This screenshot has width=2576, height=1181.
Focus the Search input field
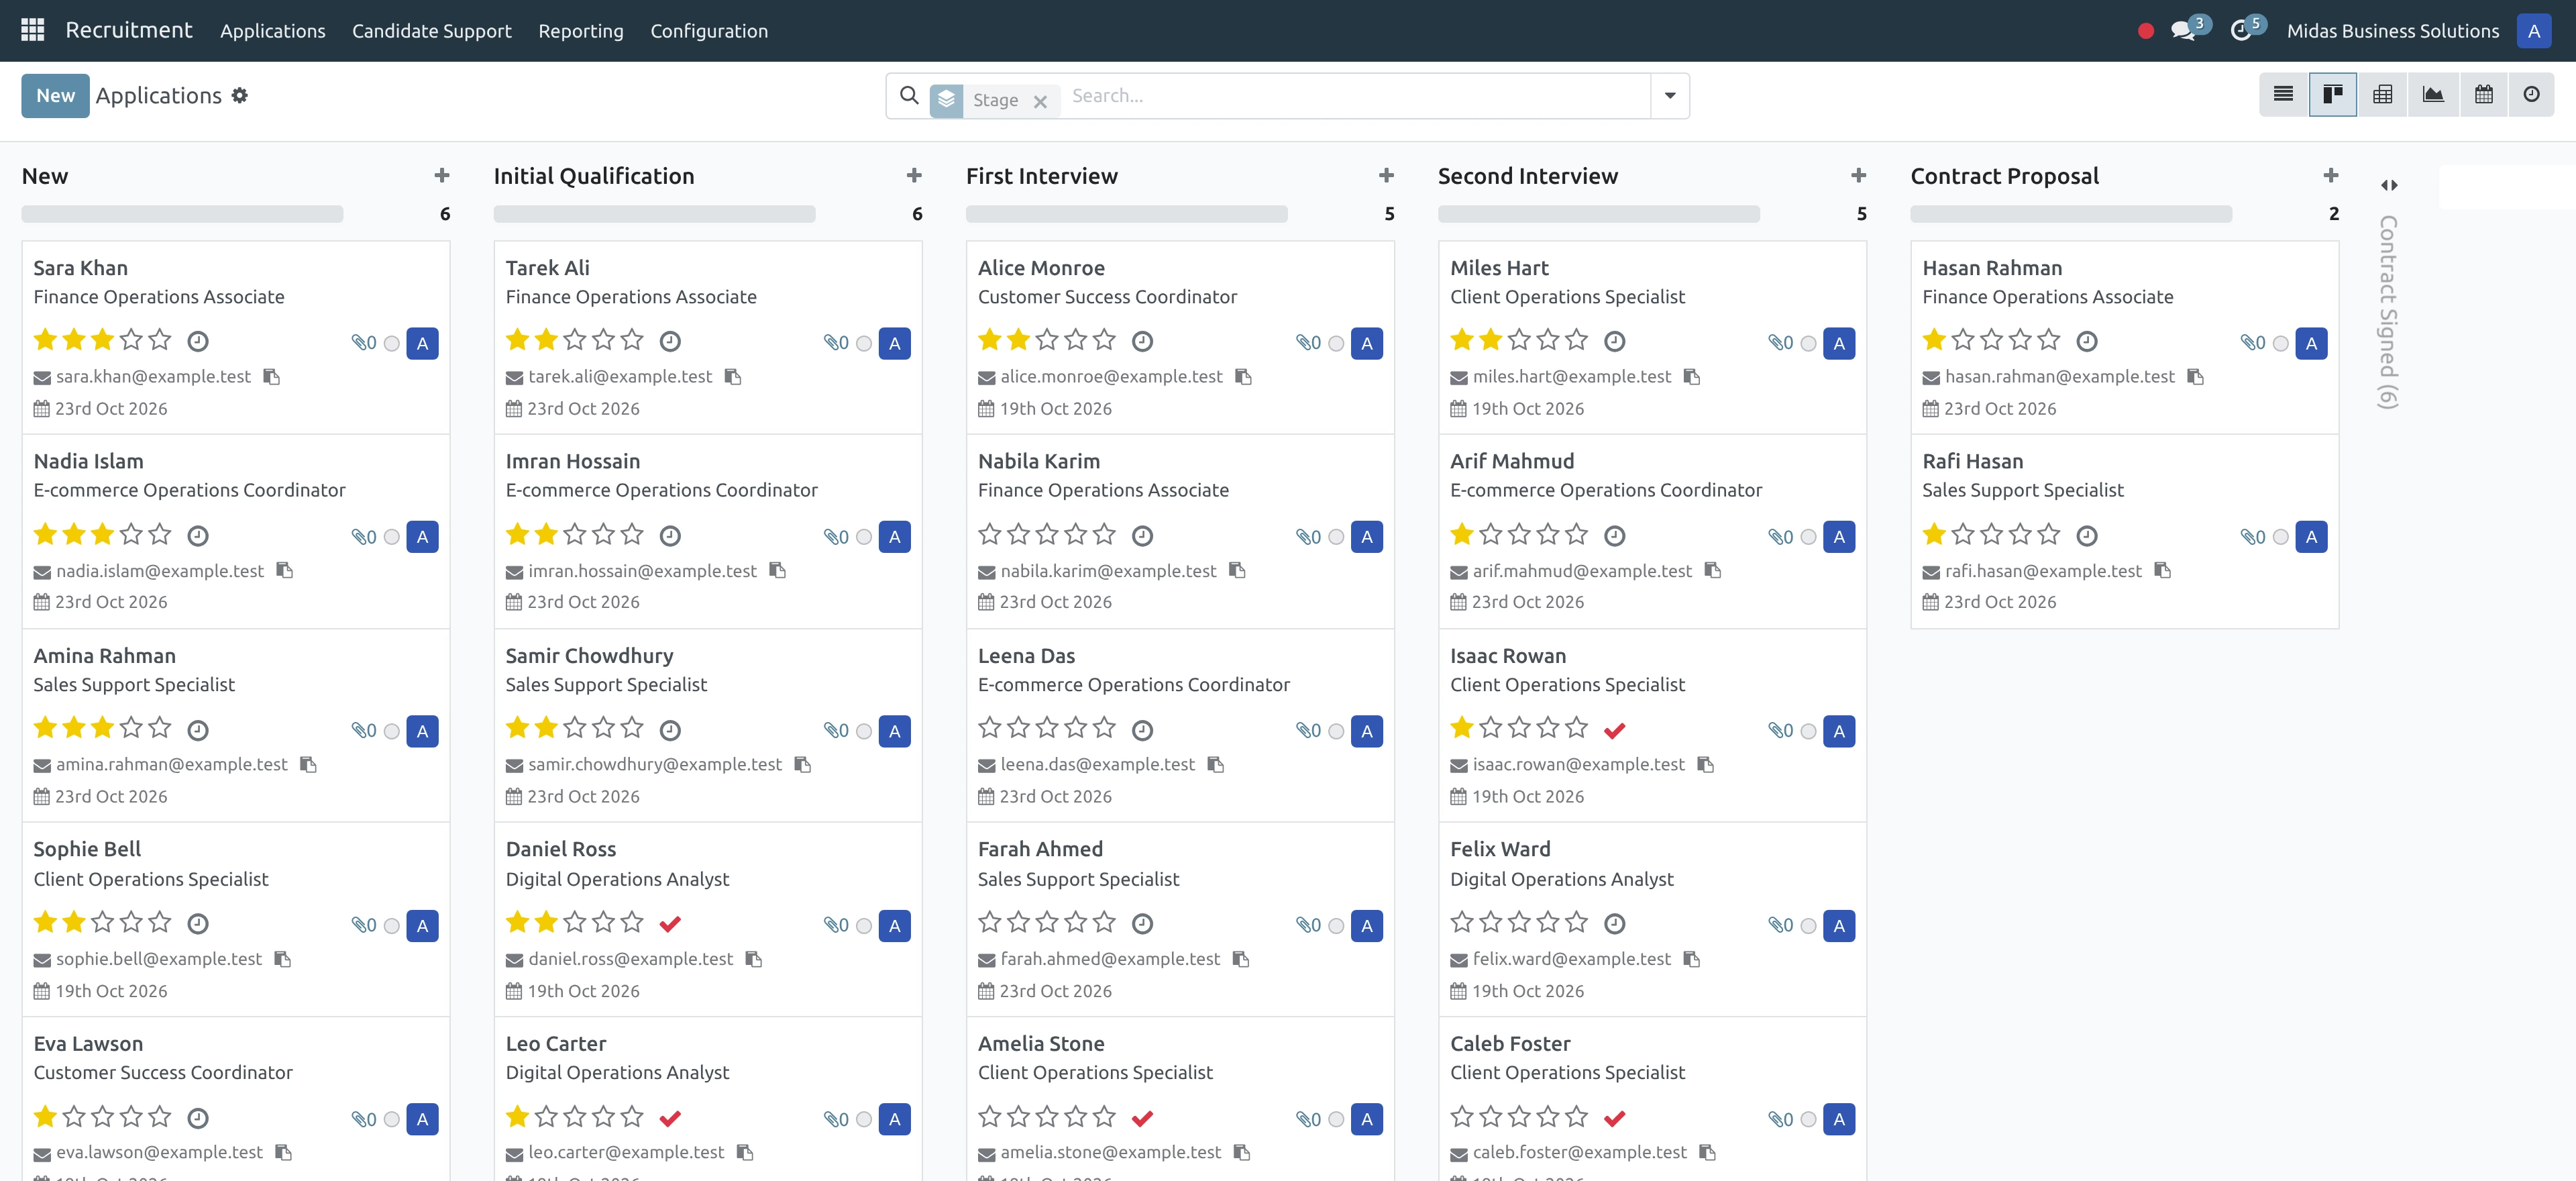[x=1355, y=96]
